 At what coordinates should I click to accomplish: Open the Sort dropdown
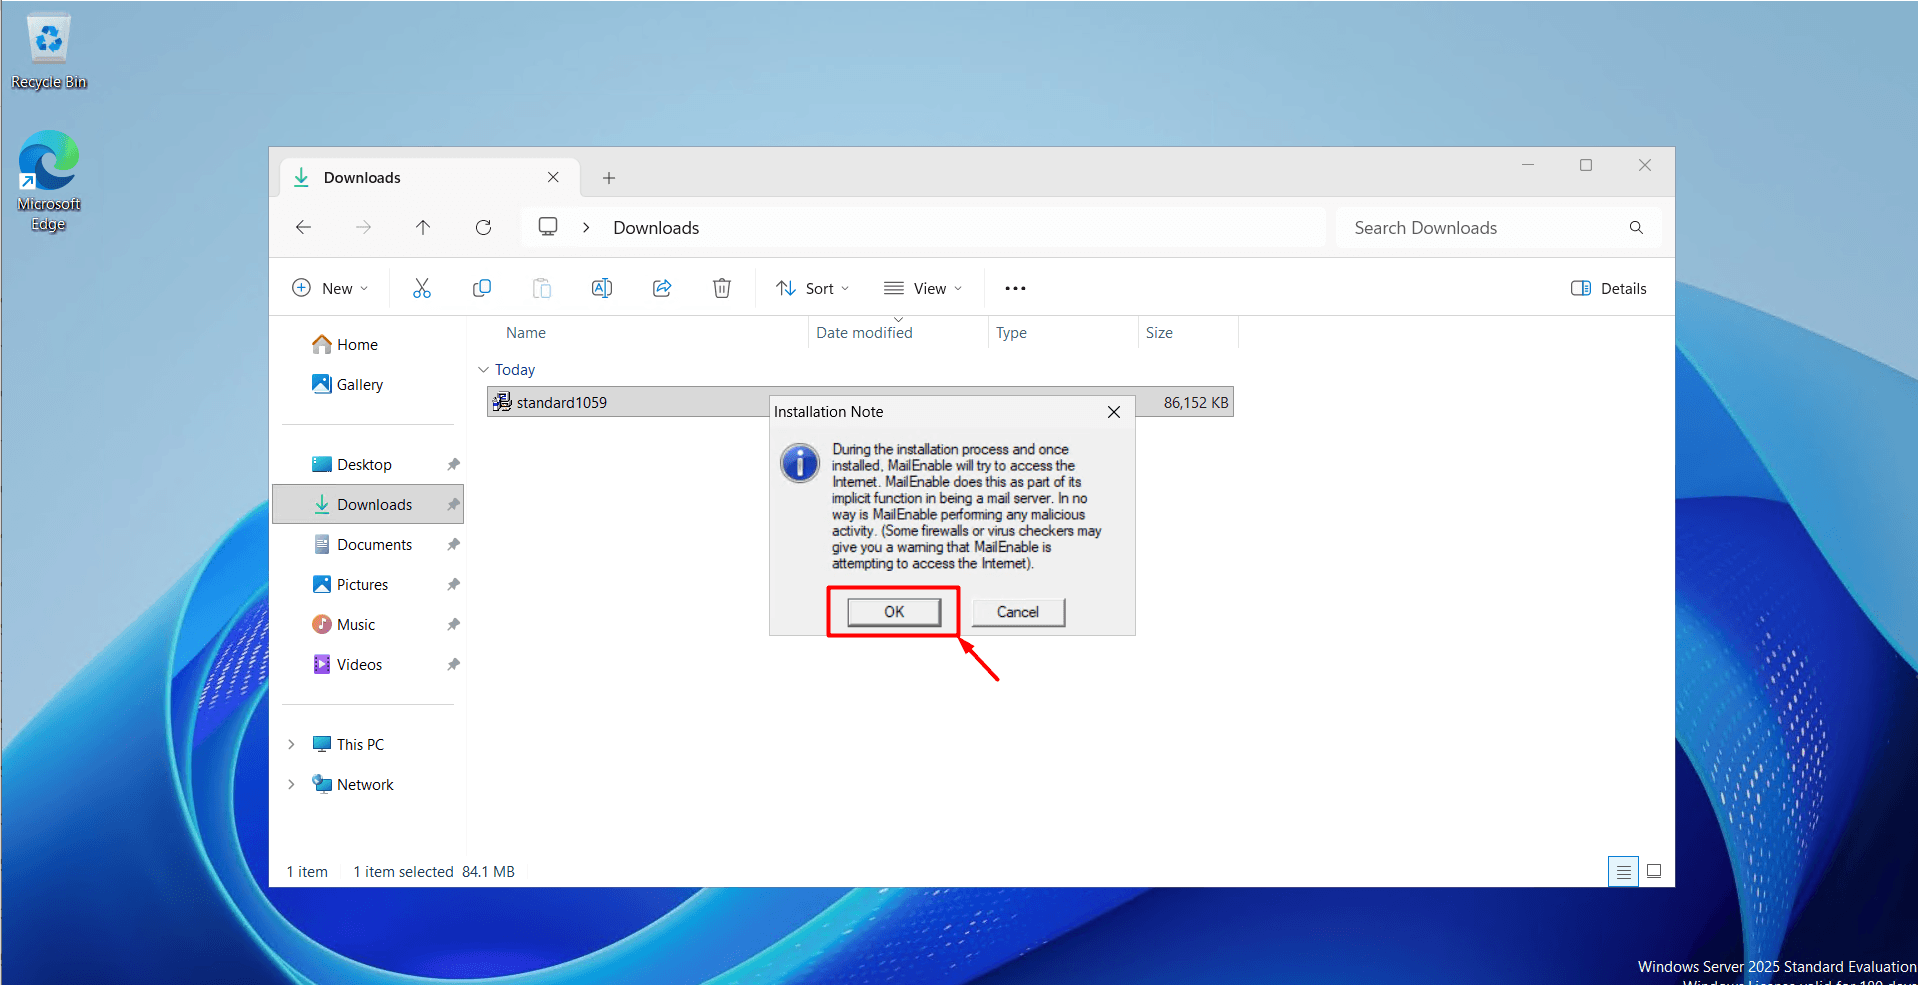click(813, 288)
